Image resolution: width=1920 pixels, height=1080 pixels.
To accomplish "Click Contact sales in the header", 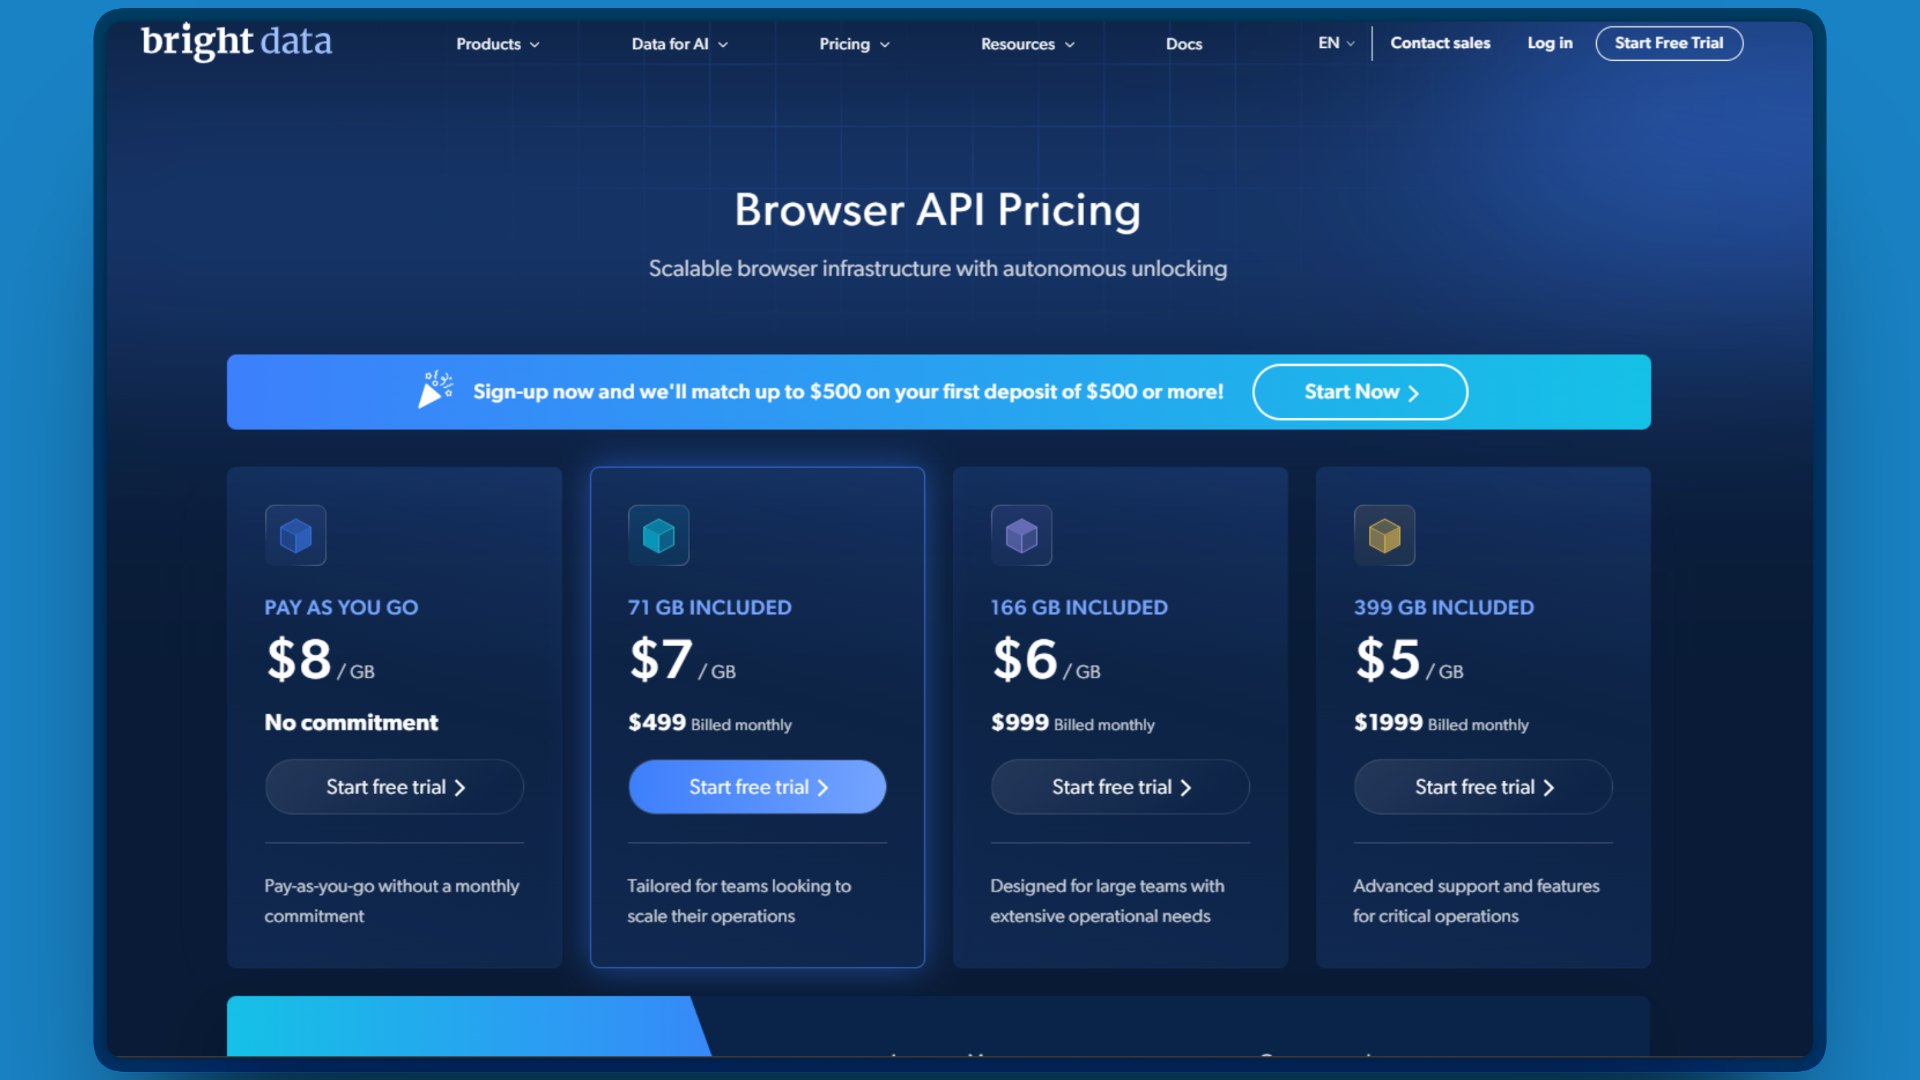I will [1440, 43].
